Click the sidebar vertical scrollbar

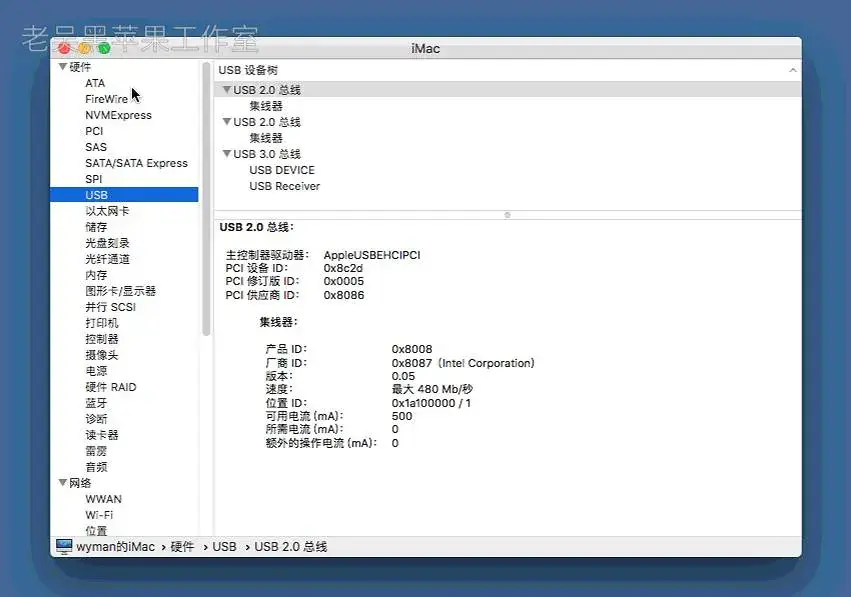pos(206,199)
